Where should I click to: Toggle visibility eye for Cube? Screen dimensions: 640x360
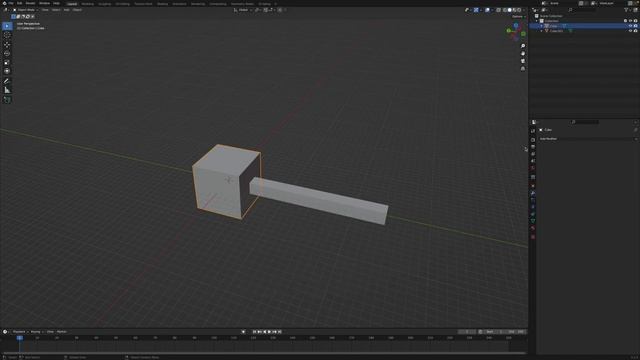coord(630,26)
